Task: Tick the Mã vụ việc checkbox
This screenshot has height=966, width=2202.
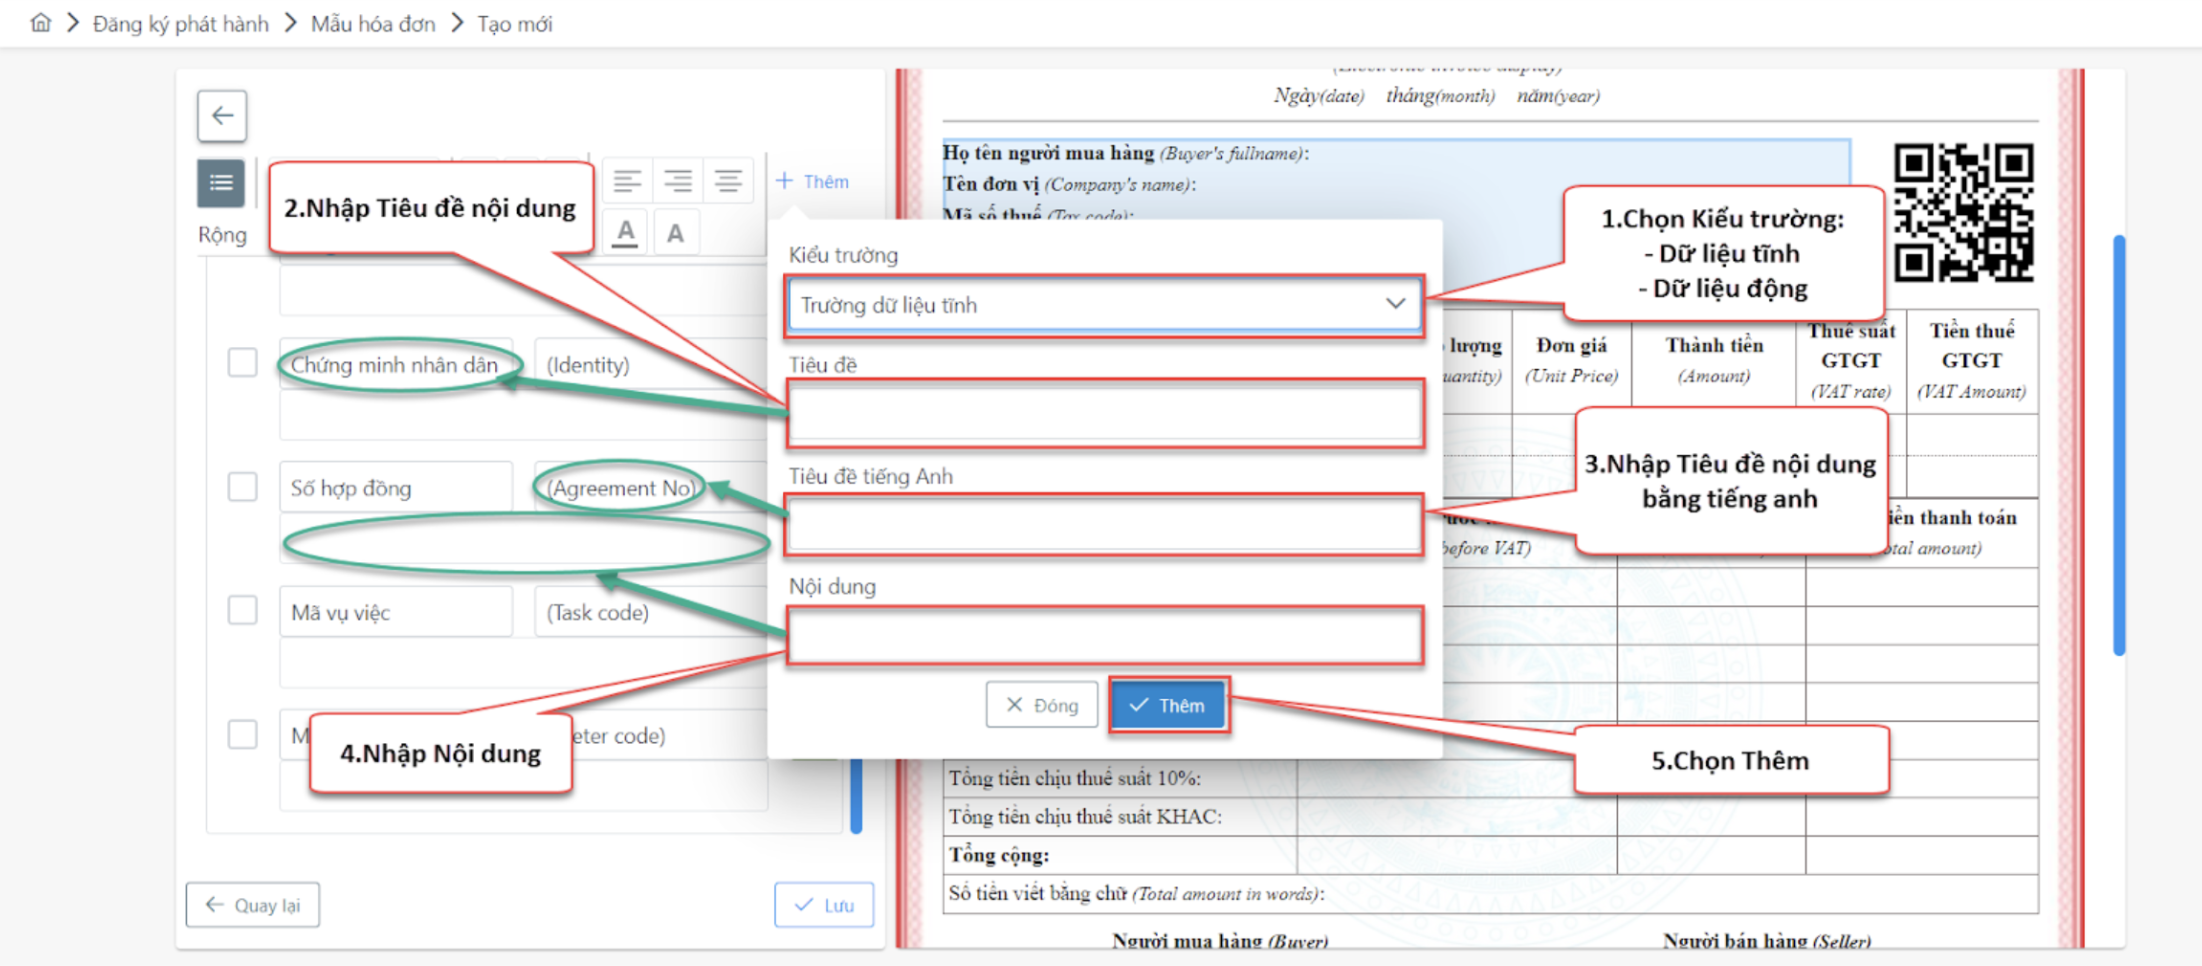Action: coord(242,610)
